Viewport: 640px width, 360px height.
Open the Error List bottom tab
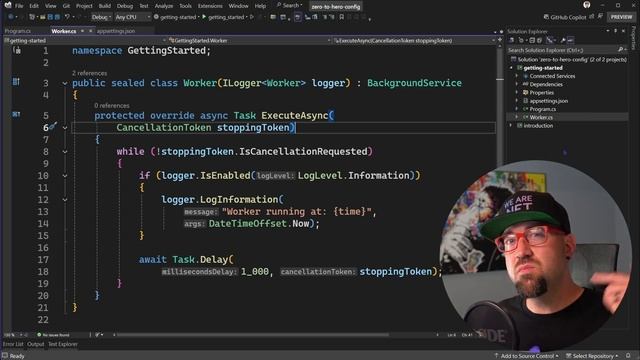(13, 344)
